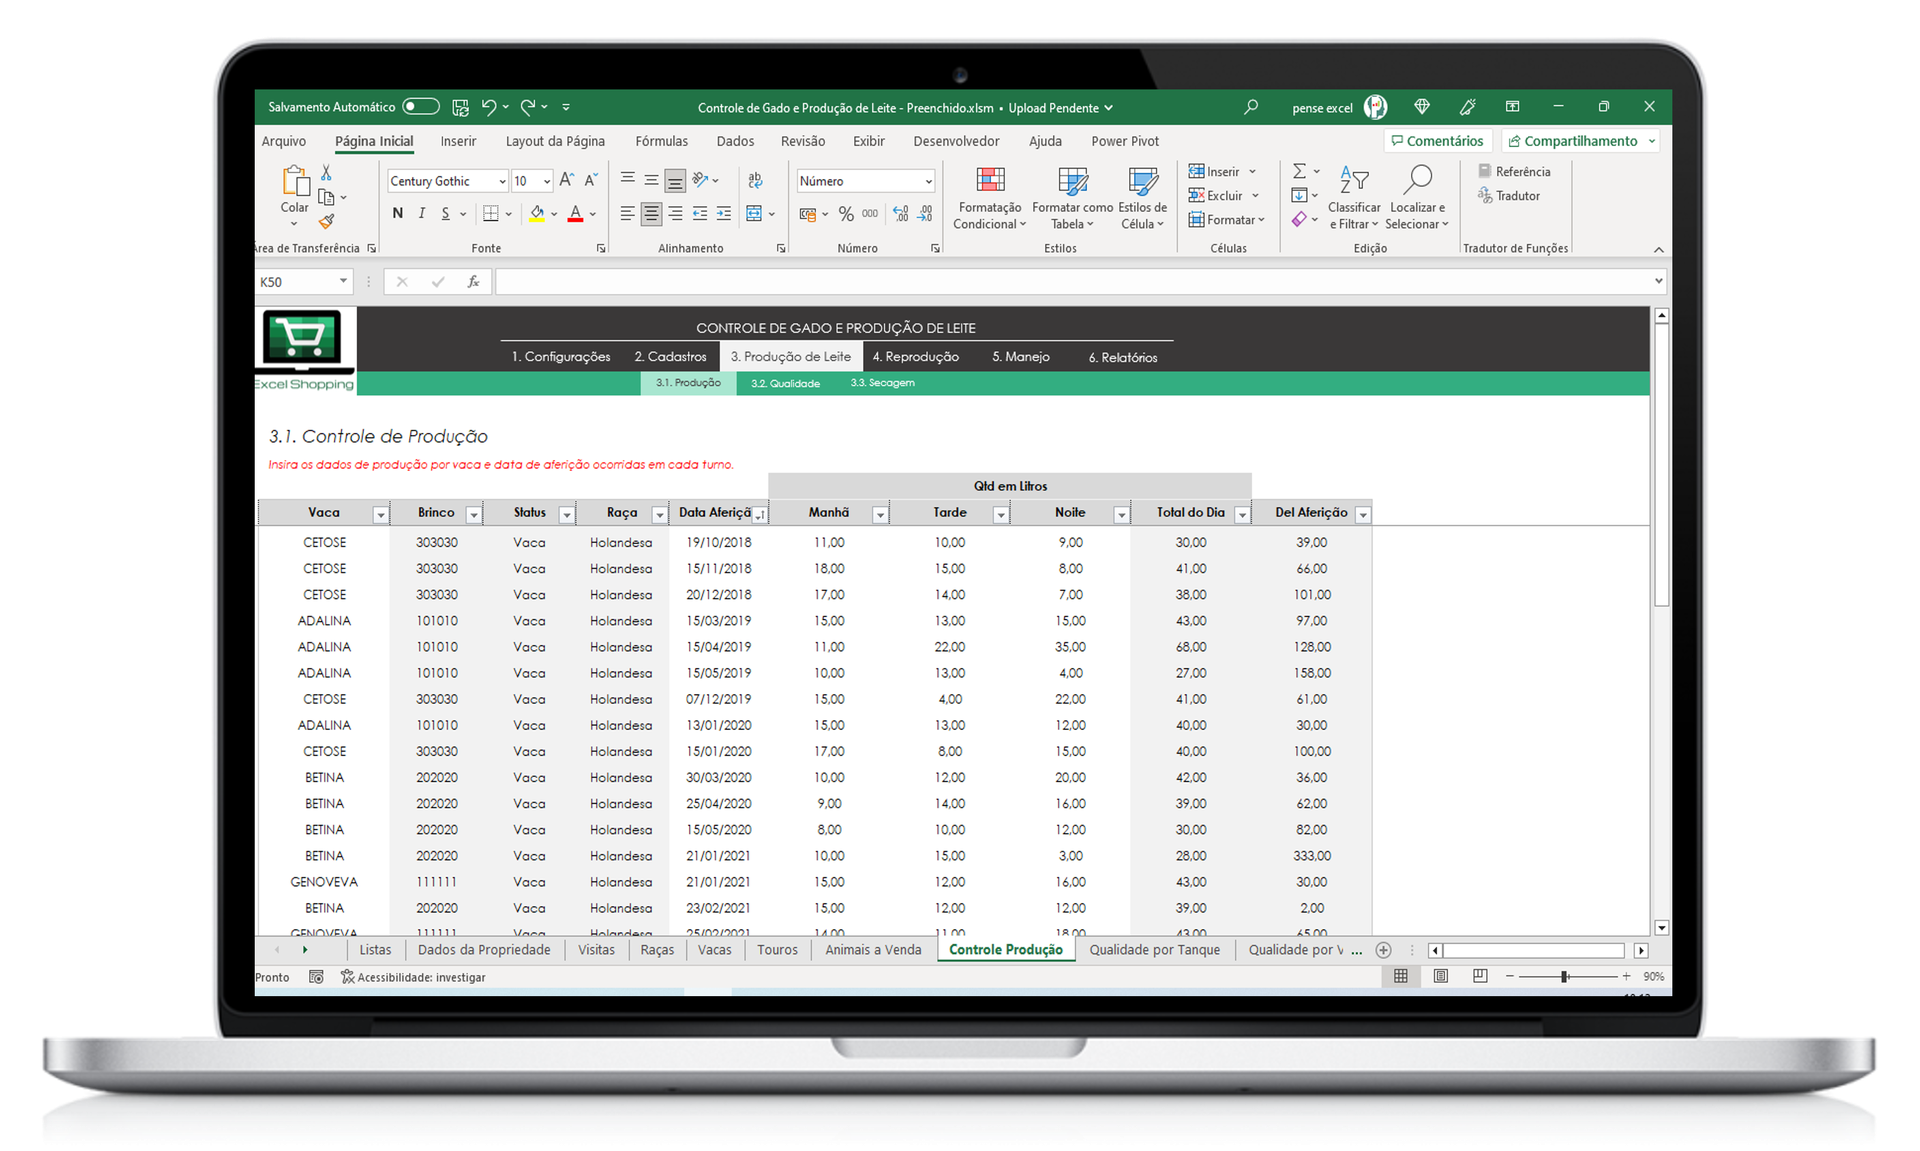Click the percent style icon

(x=846, y=213)
